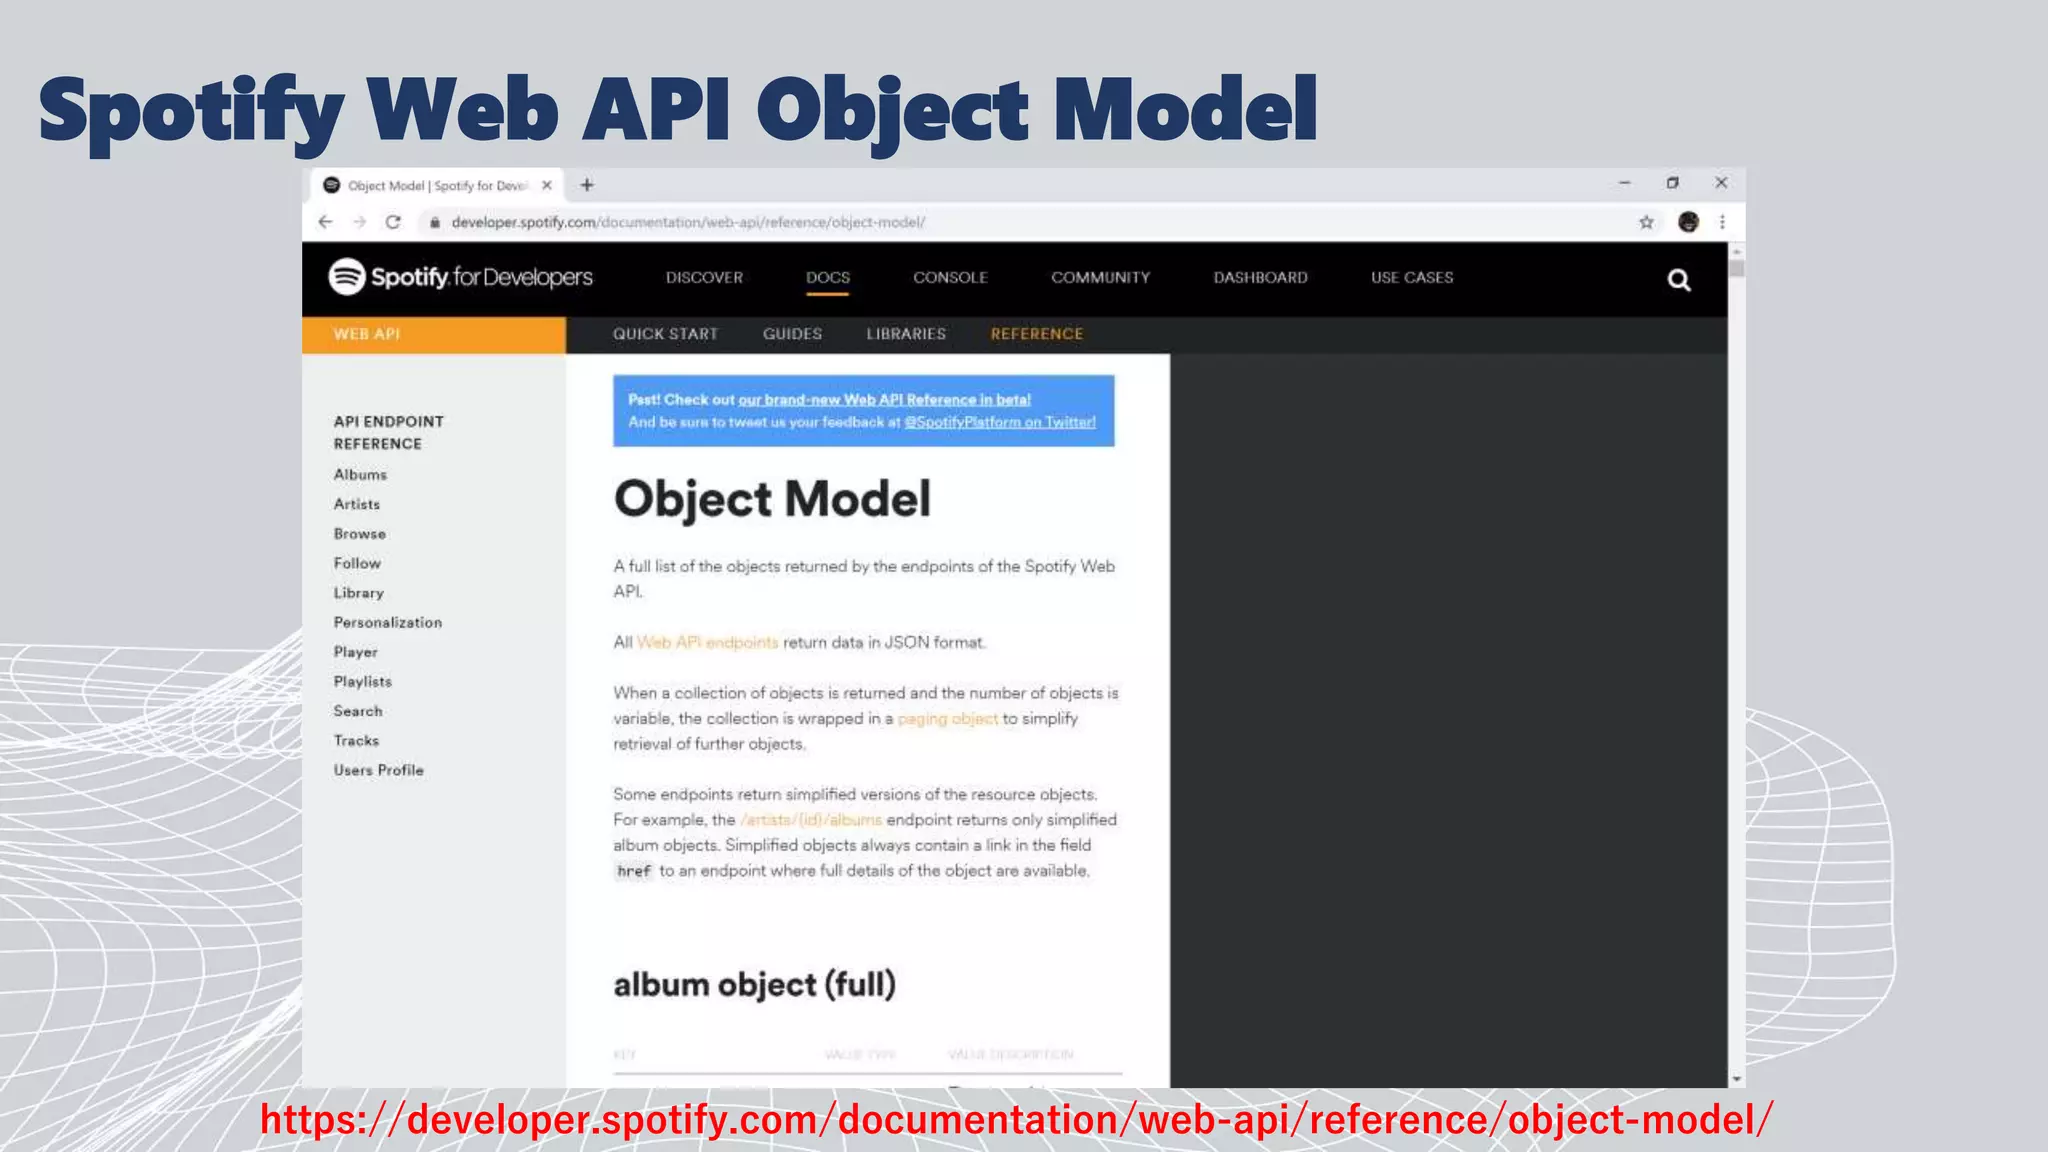Restore down the browser window
The height and width of the screenshot is (1152, 2048).
(1672, 183)
